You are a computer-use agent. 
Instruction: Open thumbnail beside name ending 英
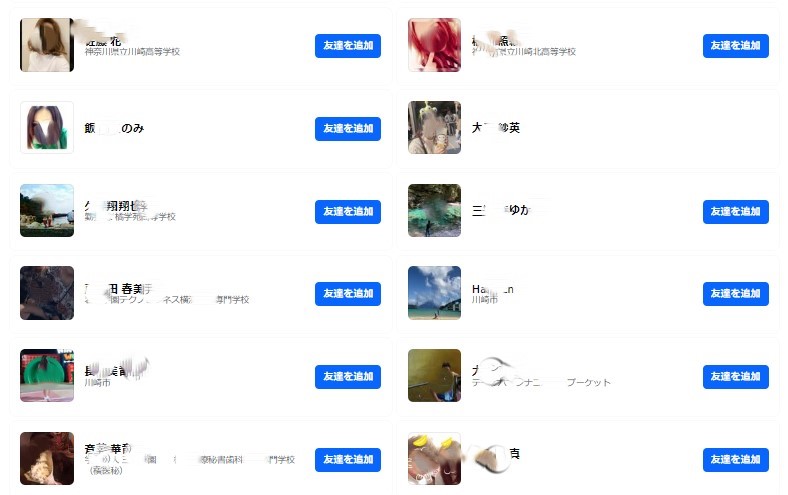tap(434, 128)
